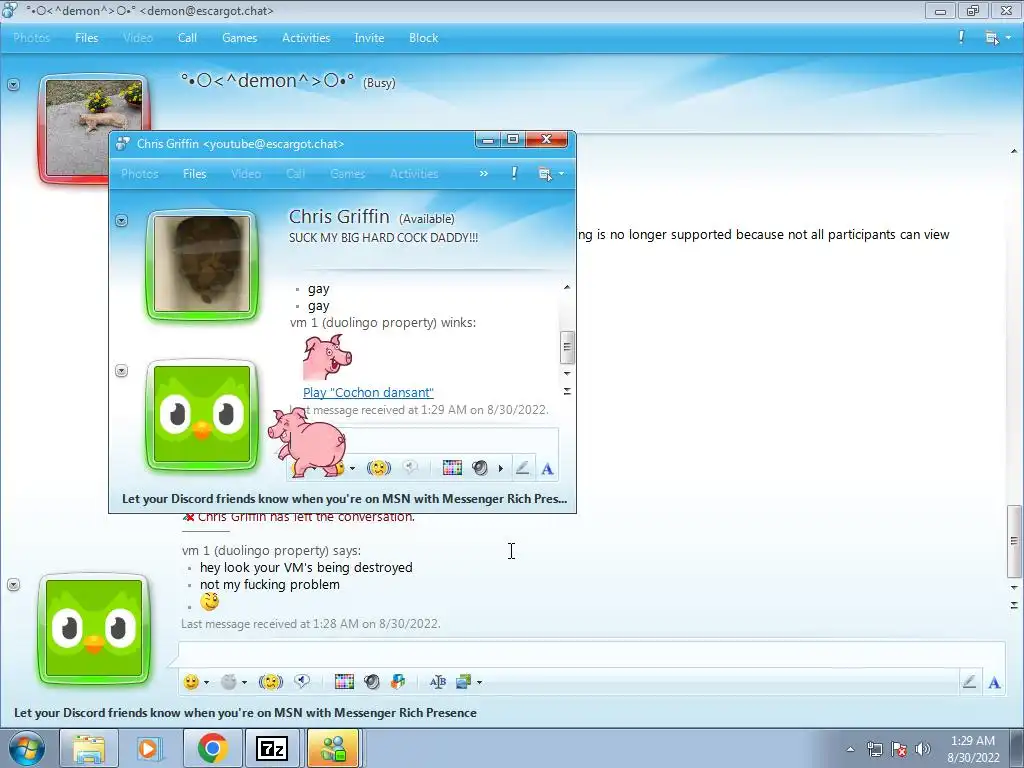
Task: Open emoticon picker in demon chat toolbar
Action: pyautogui.click(x=191, y=682)
